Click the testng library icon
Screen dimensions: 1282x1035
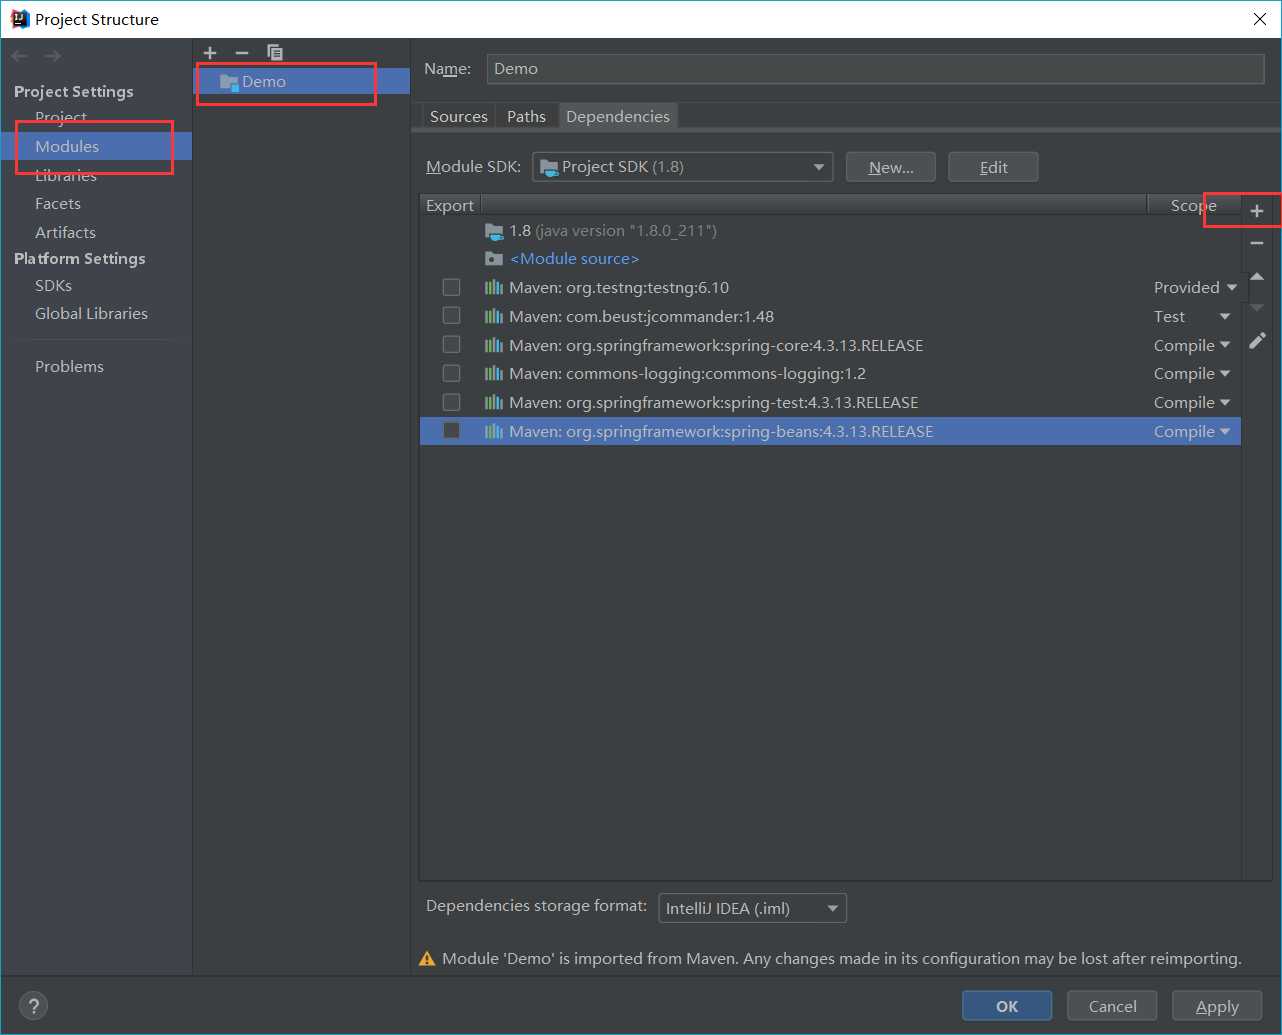[494, 288]
